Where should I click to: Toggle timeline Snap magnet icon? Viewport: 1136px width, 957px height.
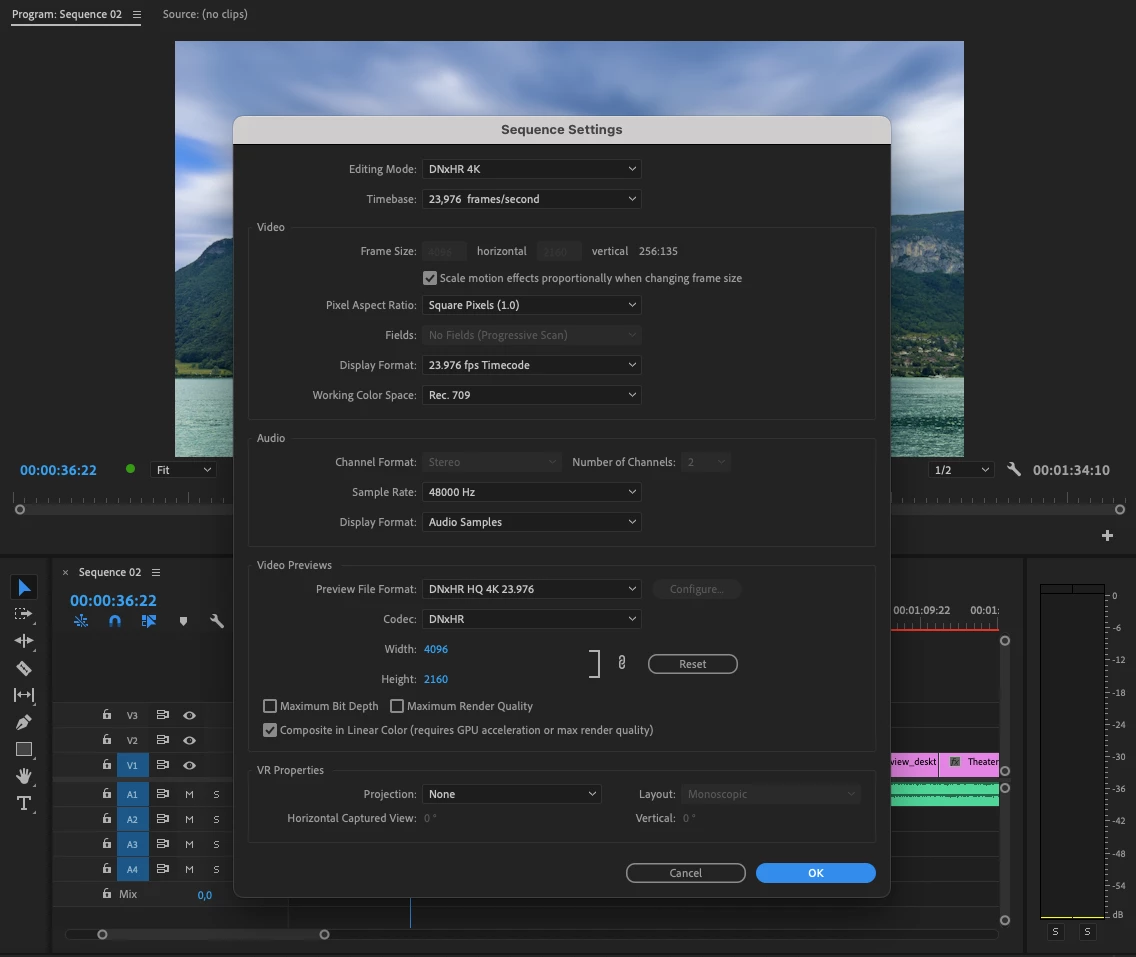tap(114, 621)
